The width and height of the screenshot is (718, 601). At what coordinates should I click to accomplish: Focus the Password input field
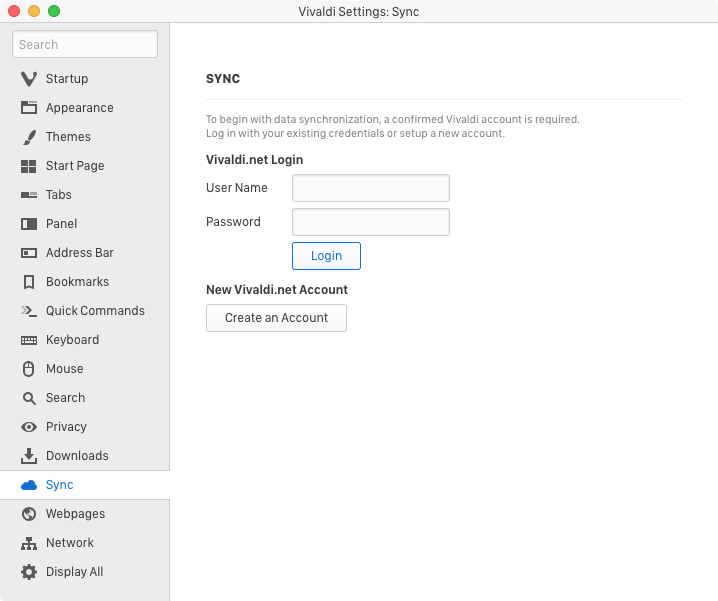point(371,222)
